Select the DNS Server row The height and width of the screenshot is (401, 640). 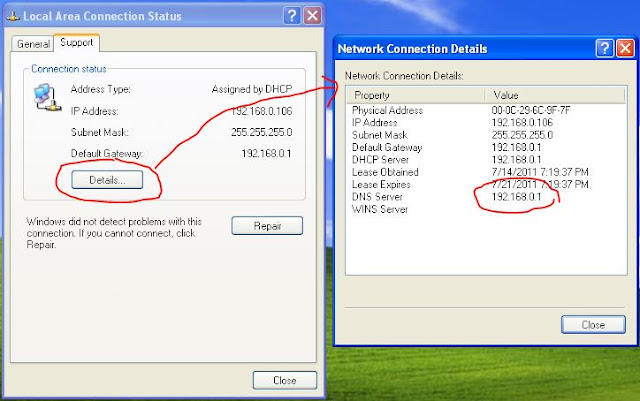click(x=486, y=197)
